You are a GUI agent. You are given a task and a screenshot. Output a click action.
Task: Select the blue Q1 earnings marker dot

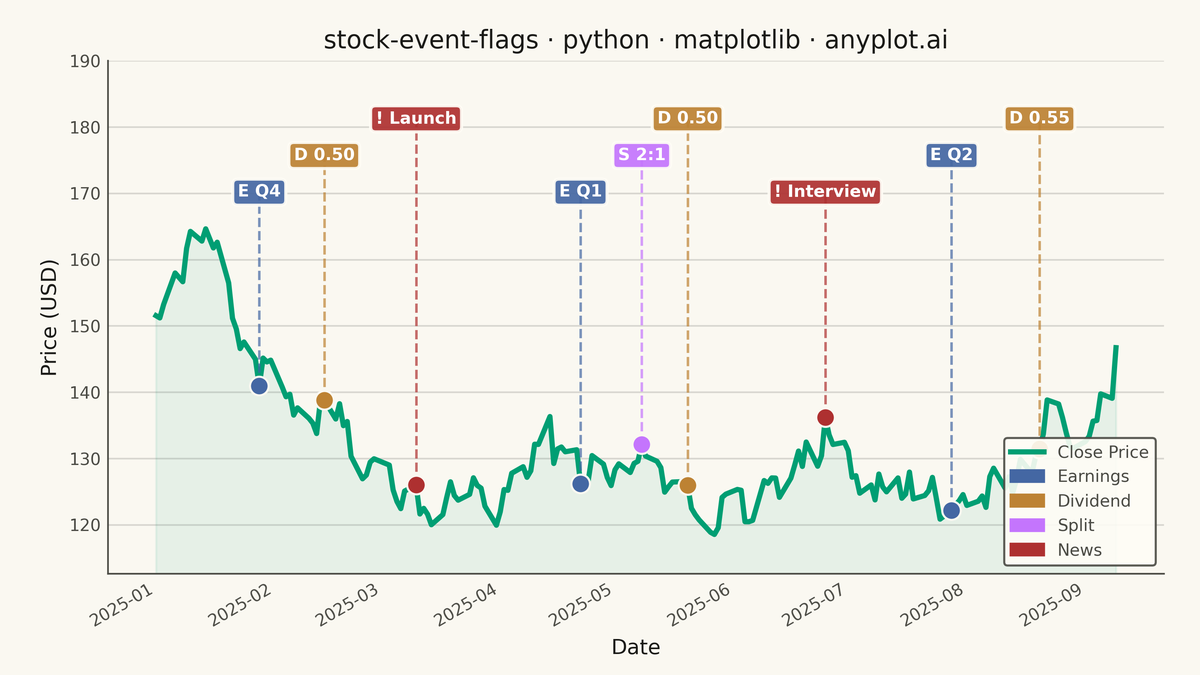[x=580, y=484]
